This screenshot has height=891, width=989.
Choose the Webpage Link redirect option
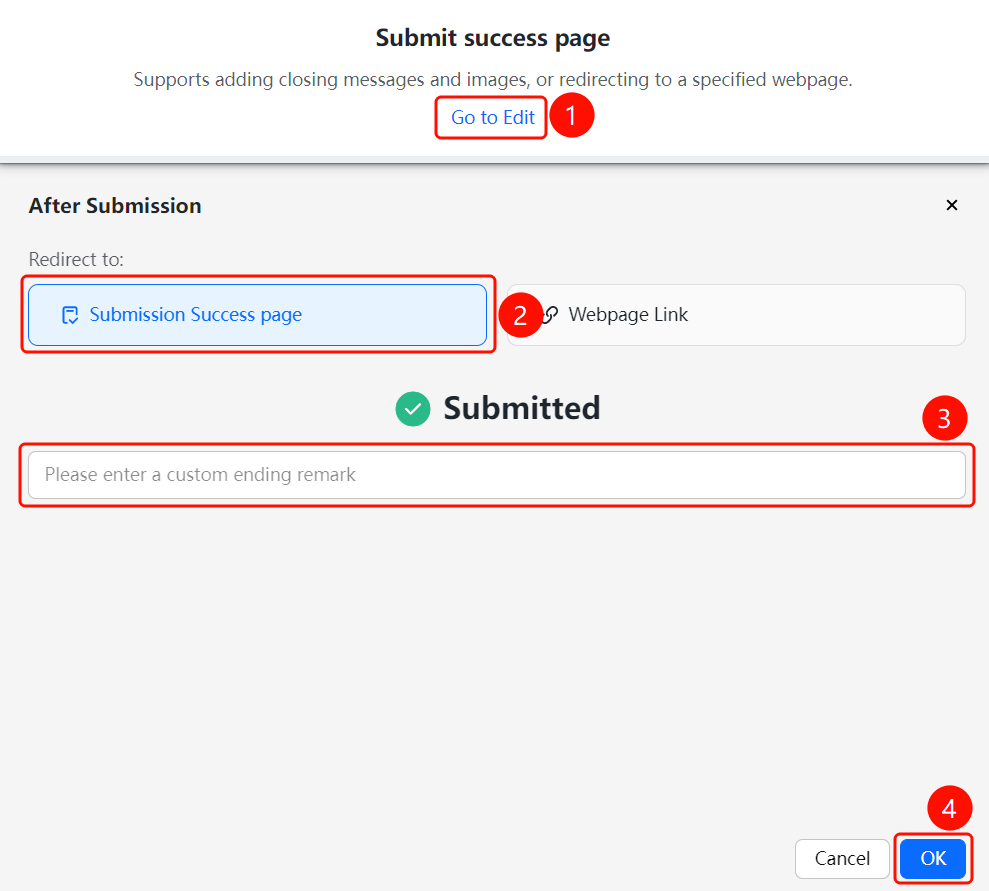[736, 315]
